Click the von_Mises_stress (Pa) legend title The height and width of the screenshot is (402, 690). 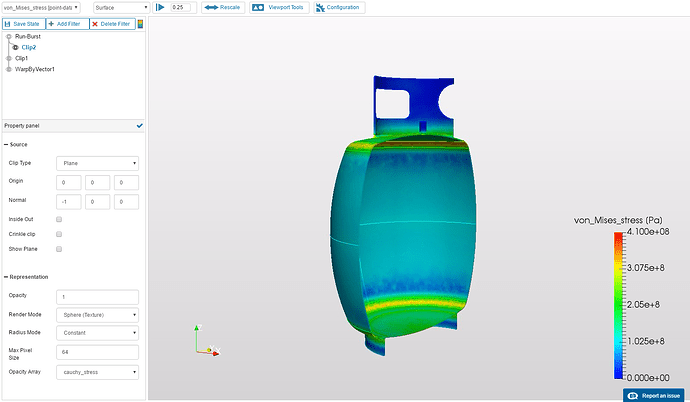[618, 220]
